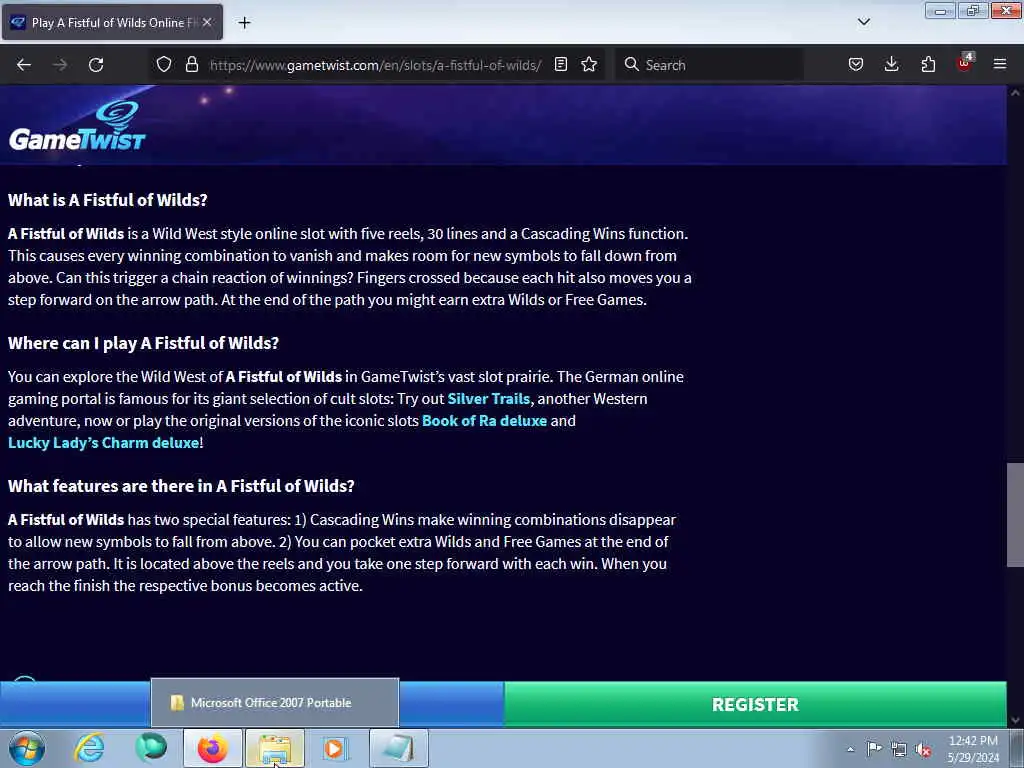Image resolution: width=1024 pixels, height=768 pixels.
Task: Click the GameTwist logo
Action: coord(77,126)
